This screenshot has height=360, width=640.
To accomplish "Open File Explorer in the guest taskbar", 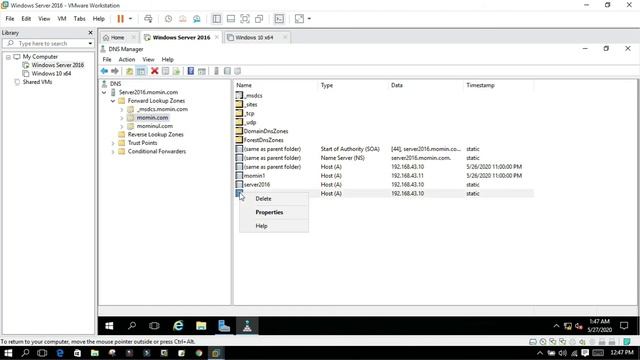I will [201, 326].
